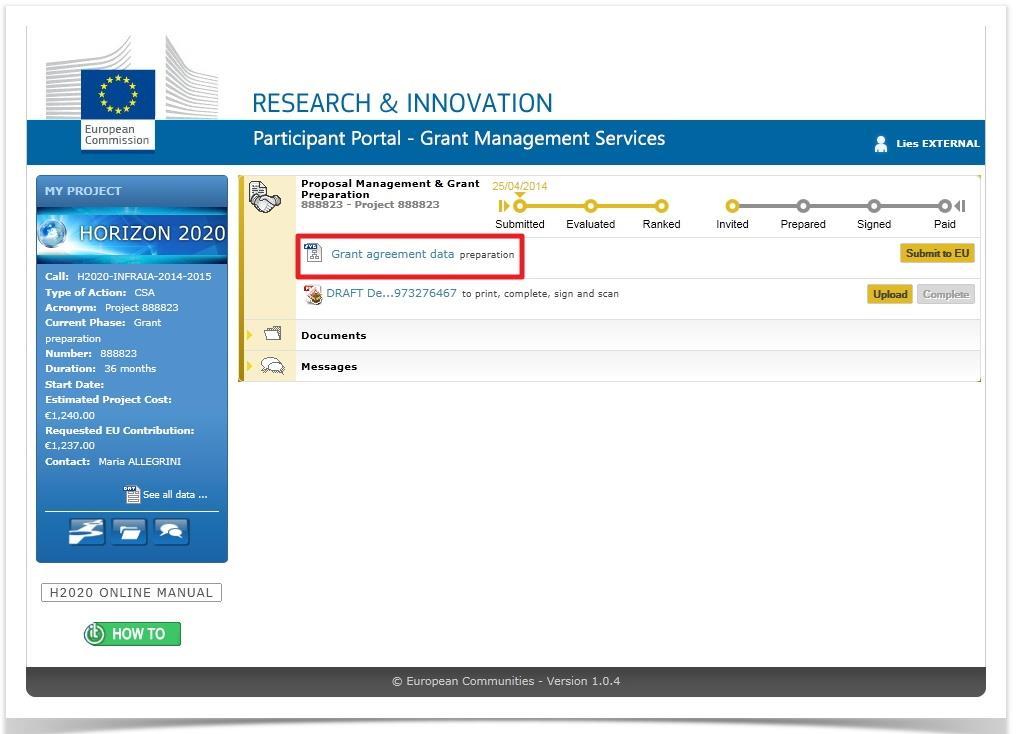Click the Horizon 2020 globe icon
This screenshot has height=734, width=1020.
point(53,233)
